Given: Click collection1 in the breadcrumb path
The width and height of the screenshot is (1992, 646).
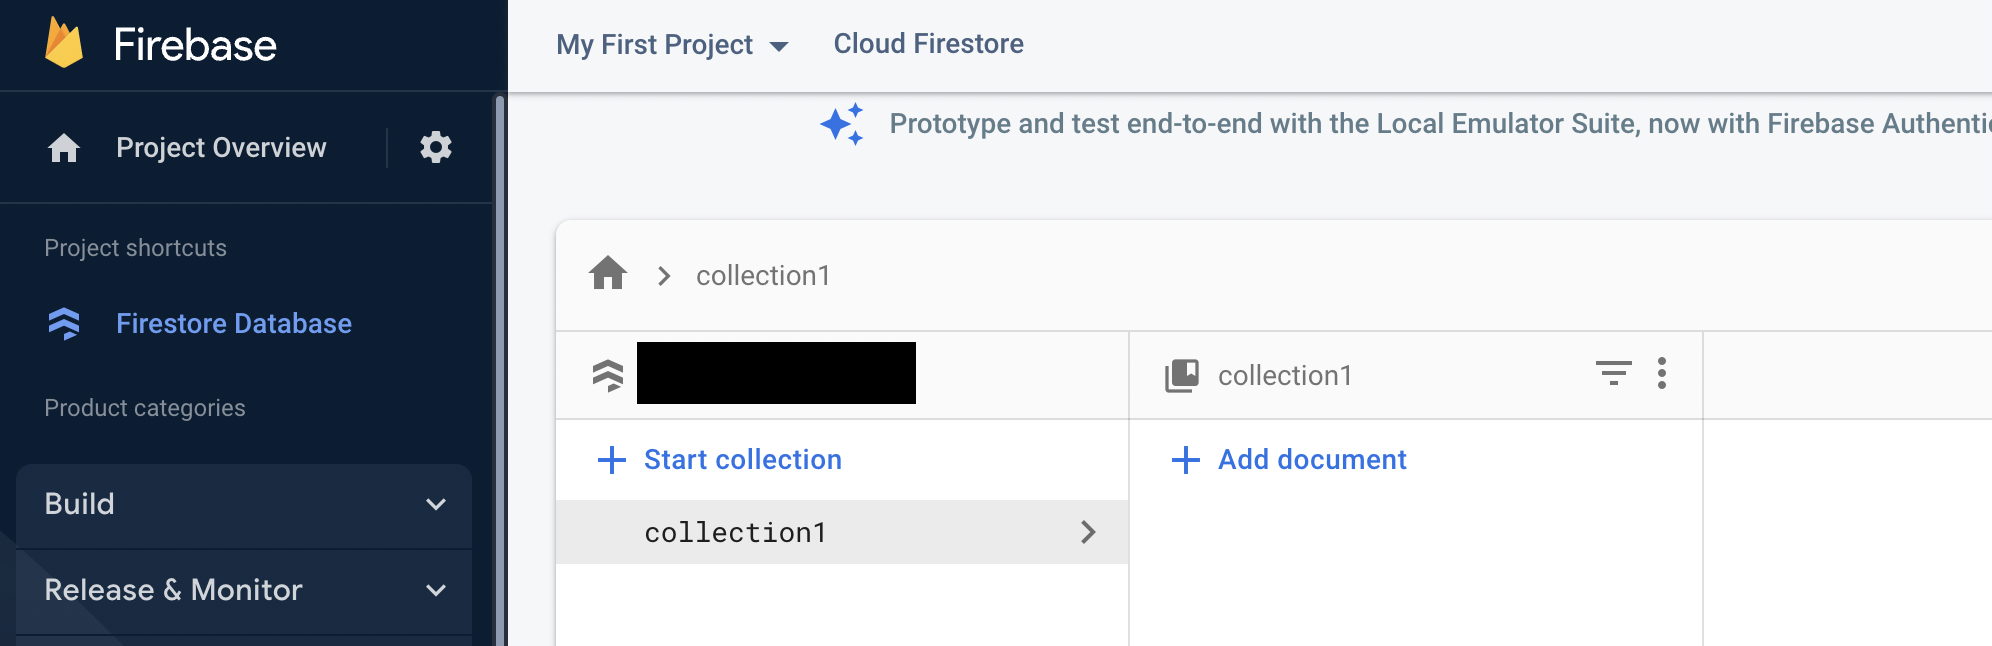Looking at the screenshot, I should (763, 275).
